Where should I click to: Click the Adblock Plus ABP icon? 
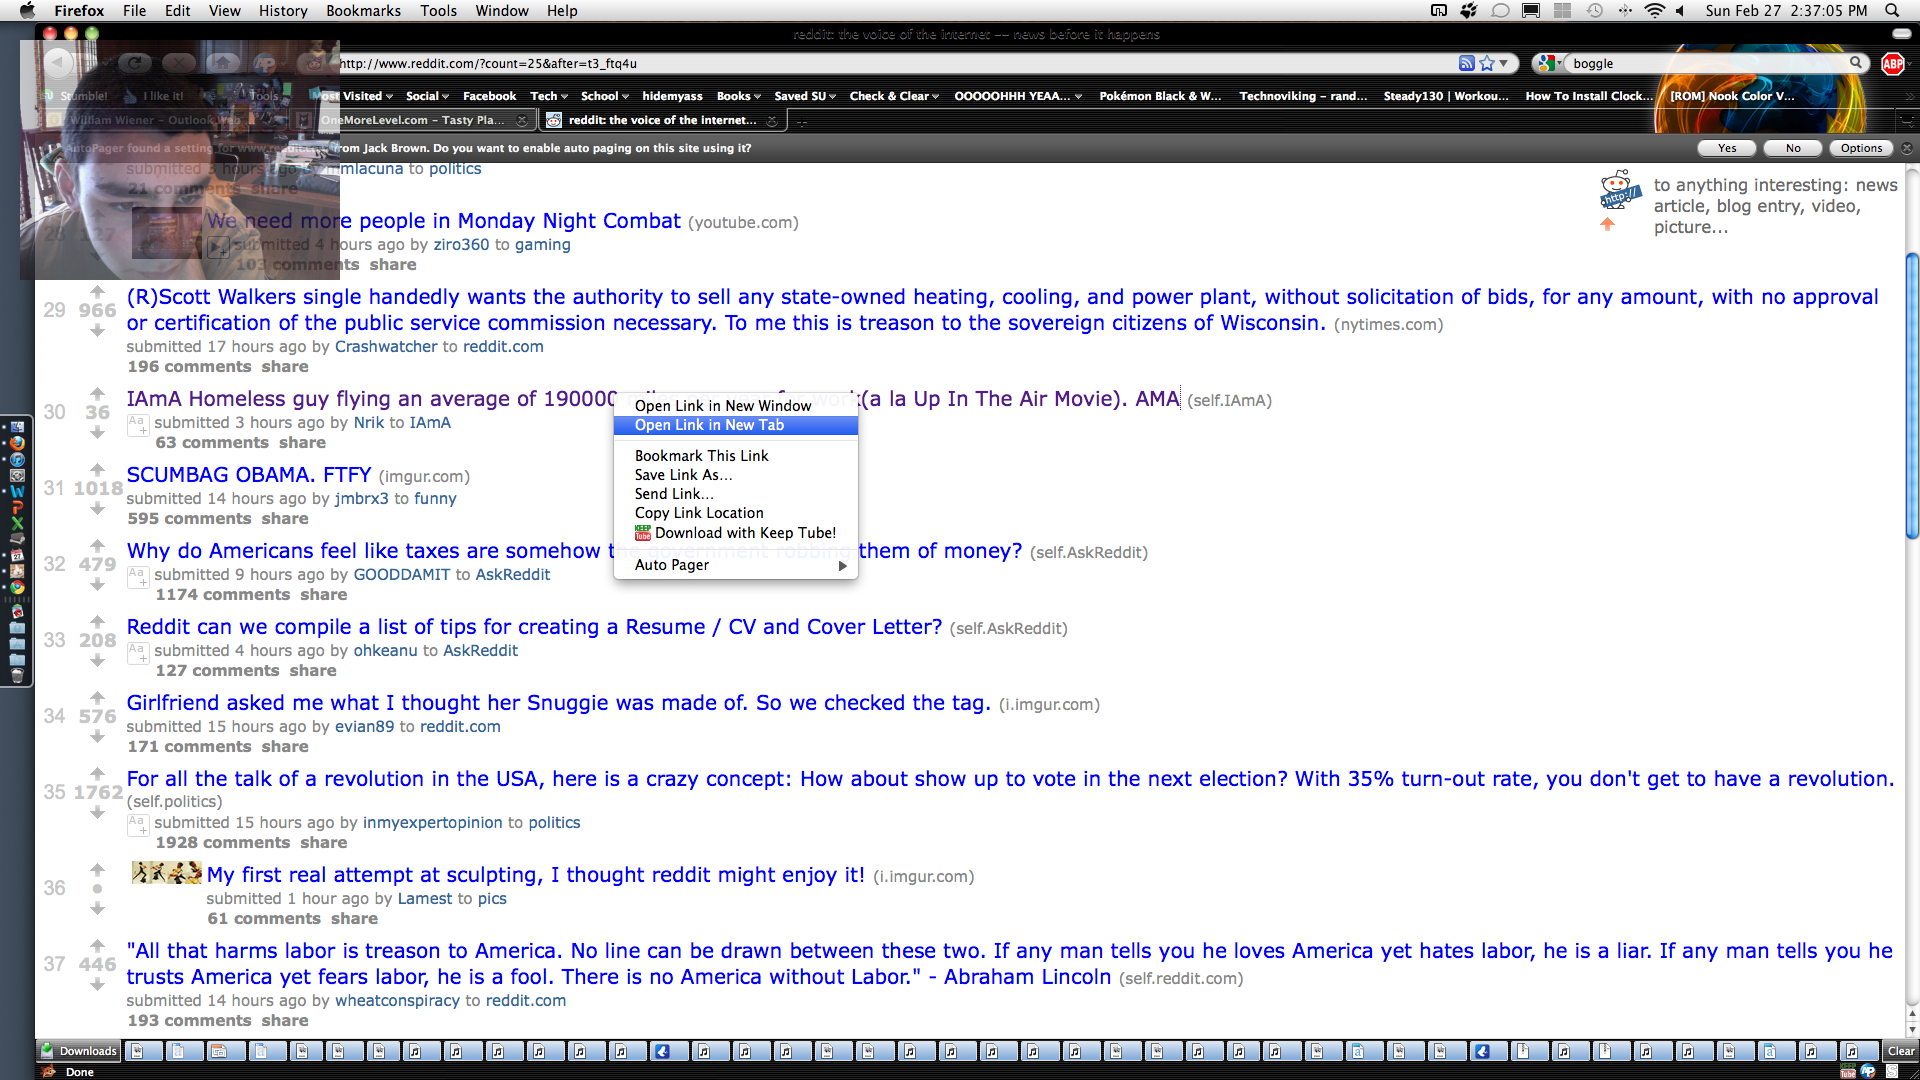click(x=1892, y=63)
